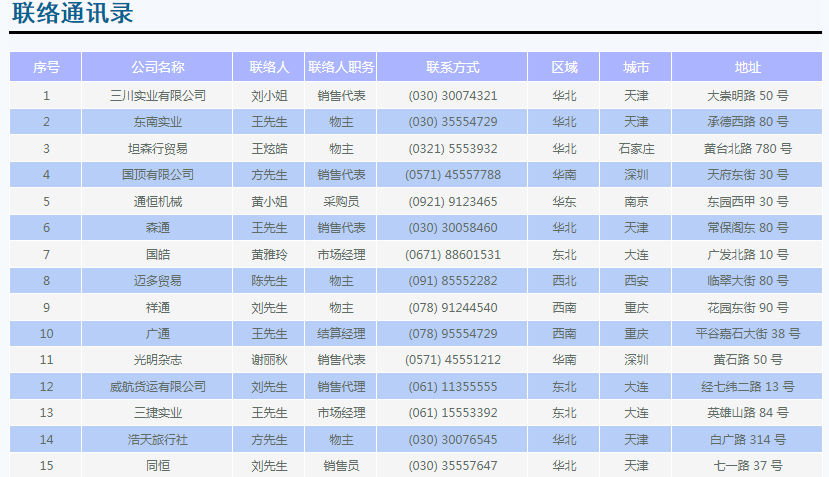Click phone number (078) 91244540
This screenshot has width=829, height=477.
point(452,307)
